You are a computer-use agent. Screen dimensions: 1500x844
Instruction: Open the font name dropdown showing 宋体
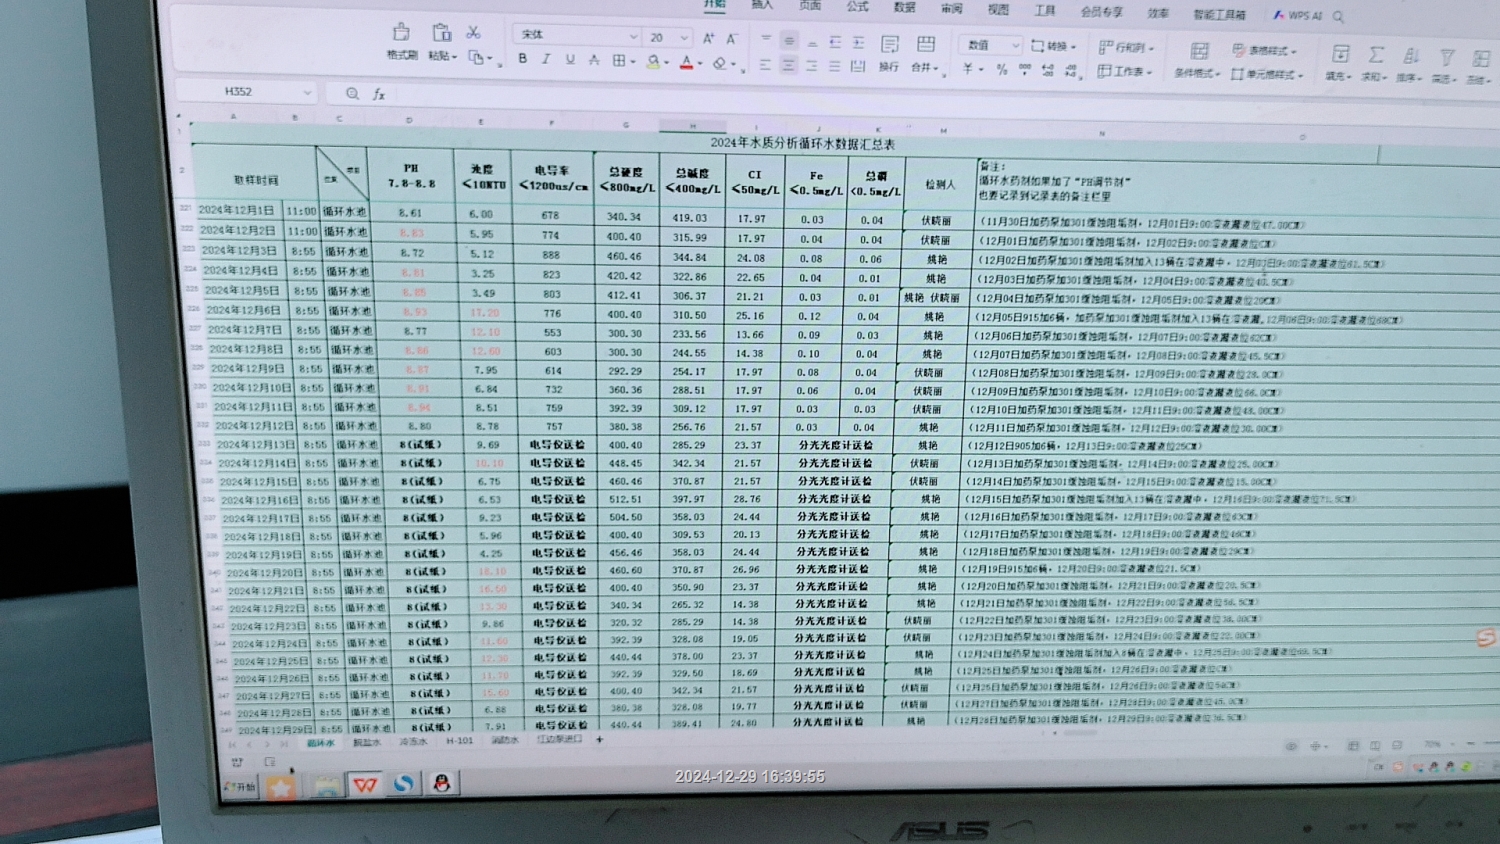(577, 36)
